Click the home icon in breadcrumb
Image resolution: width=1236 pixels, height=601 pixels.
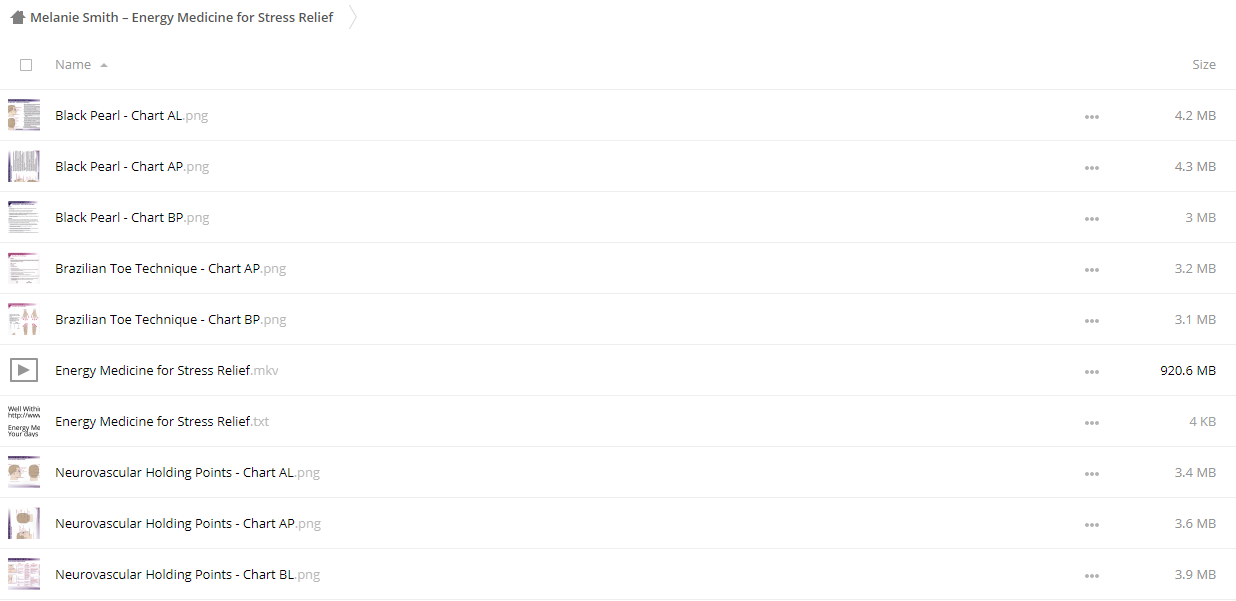point(17,18)
